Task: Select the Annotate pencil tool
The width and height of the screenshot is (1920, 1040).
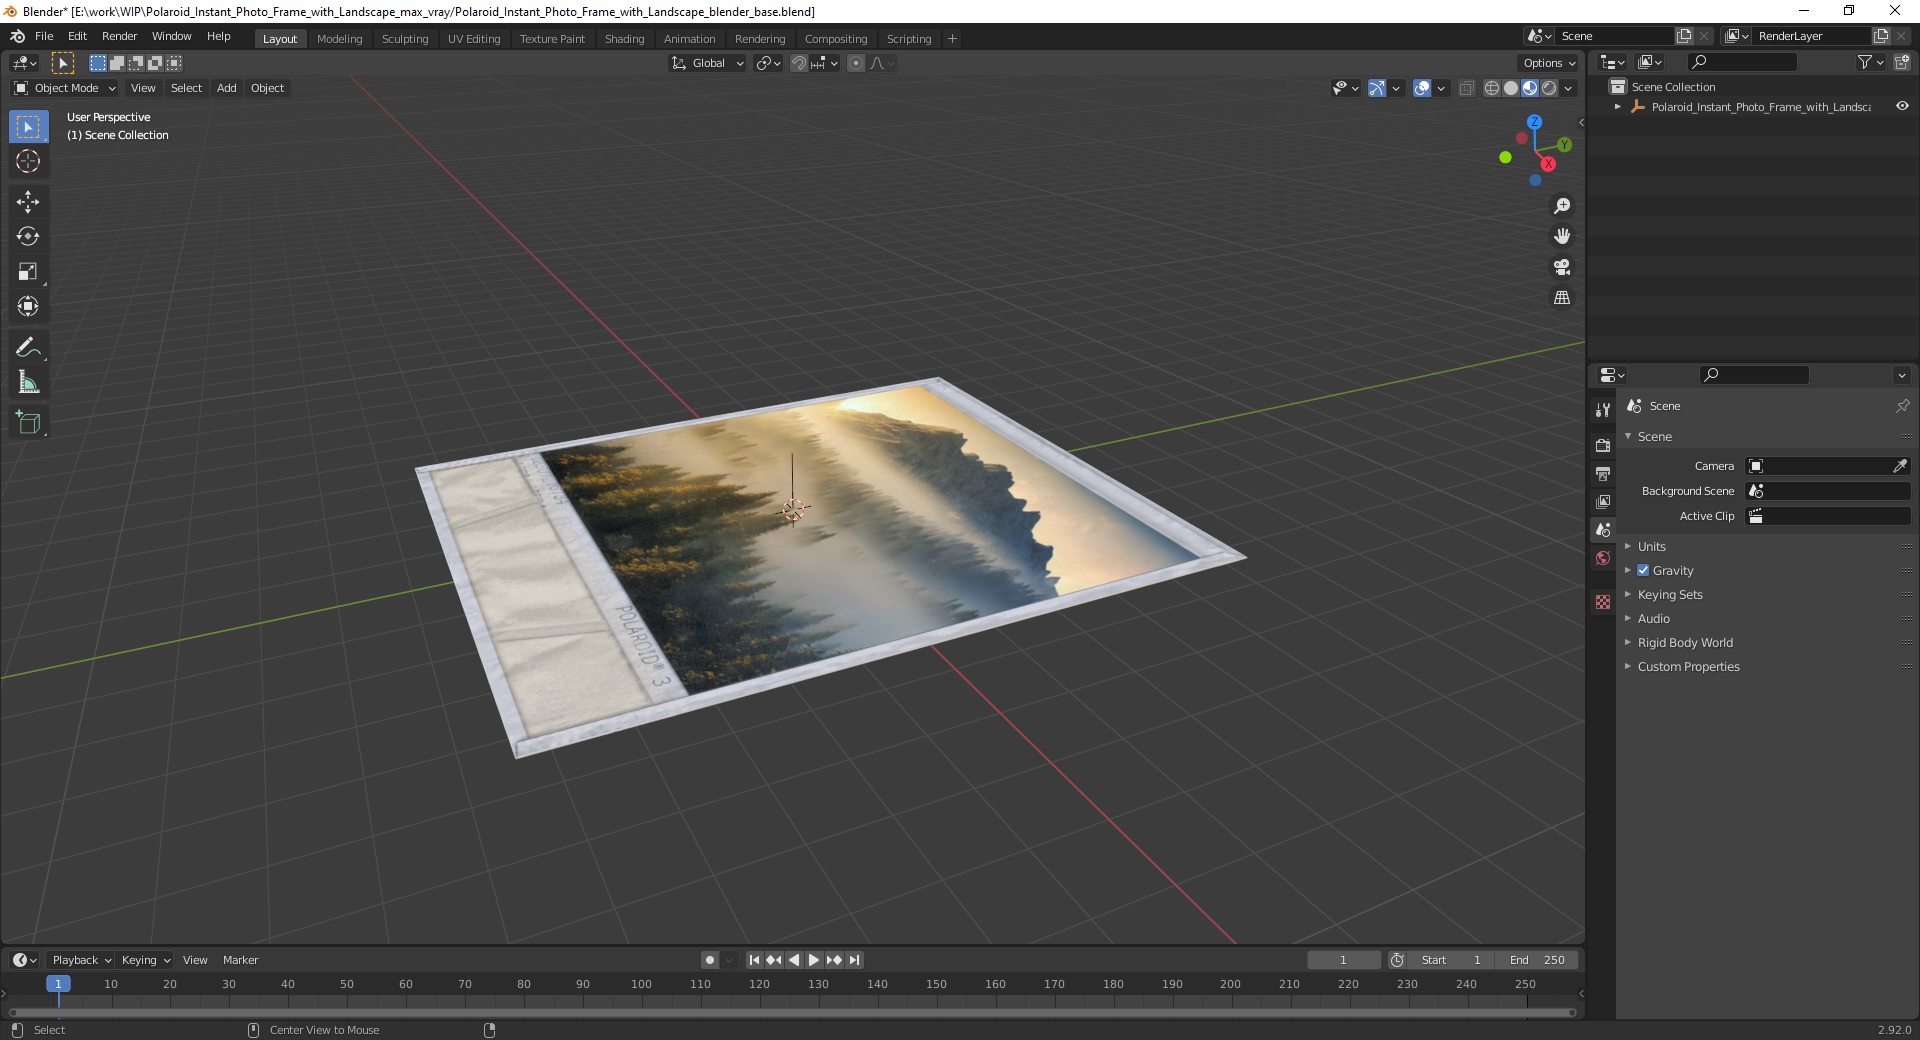Action: 28,348
